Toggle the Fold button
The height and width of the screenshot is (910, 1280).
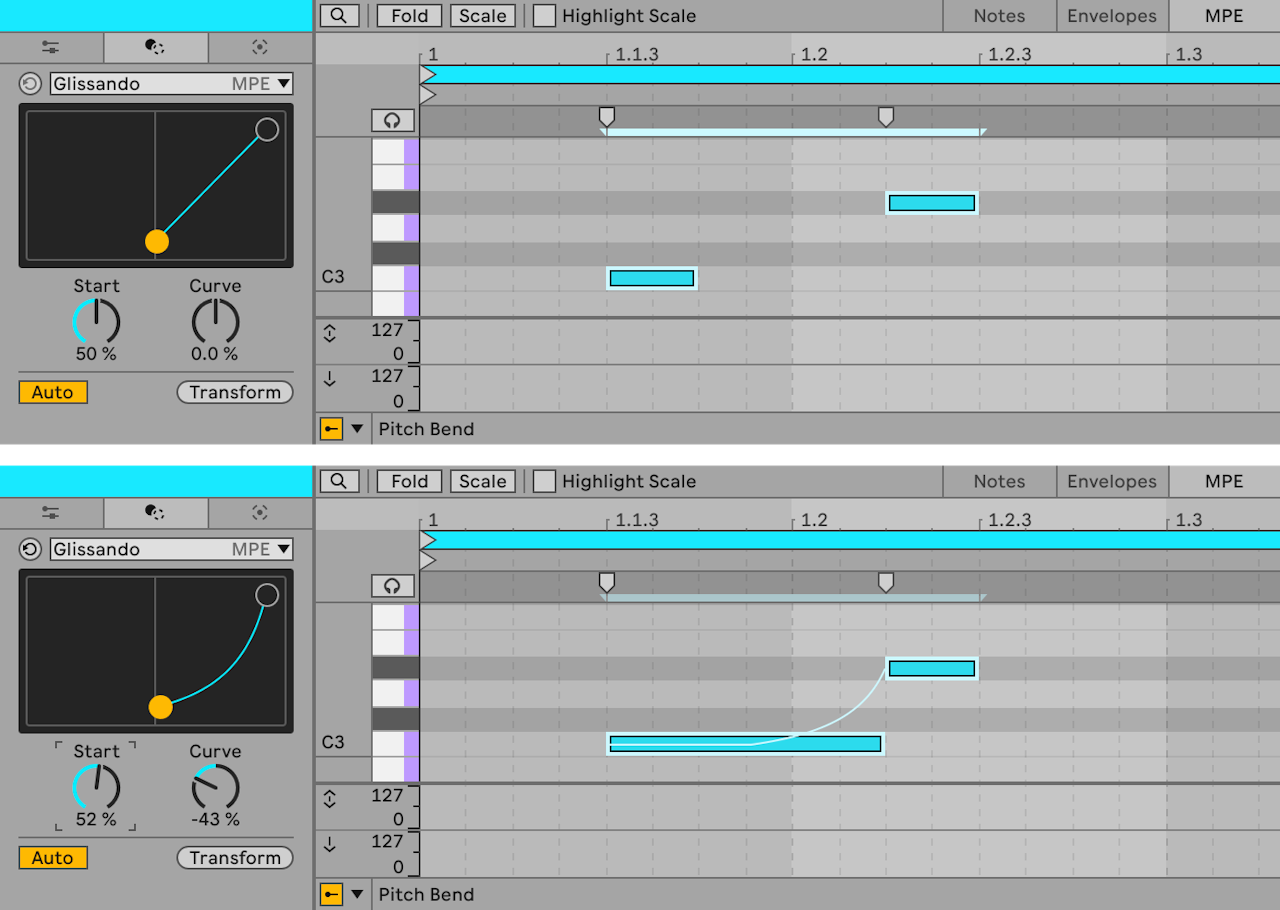[x=409, y=16]
